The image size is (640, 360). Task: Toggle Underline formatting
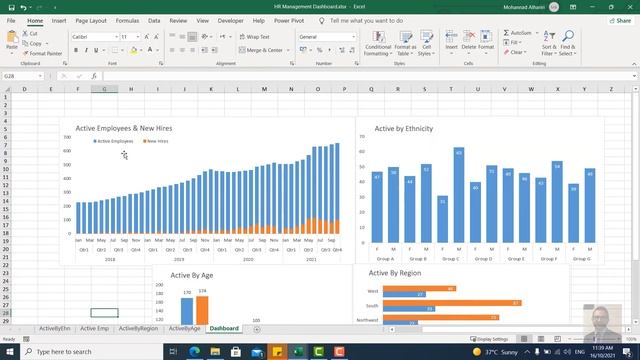[x=96, y=50]
